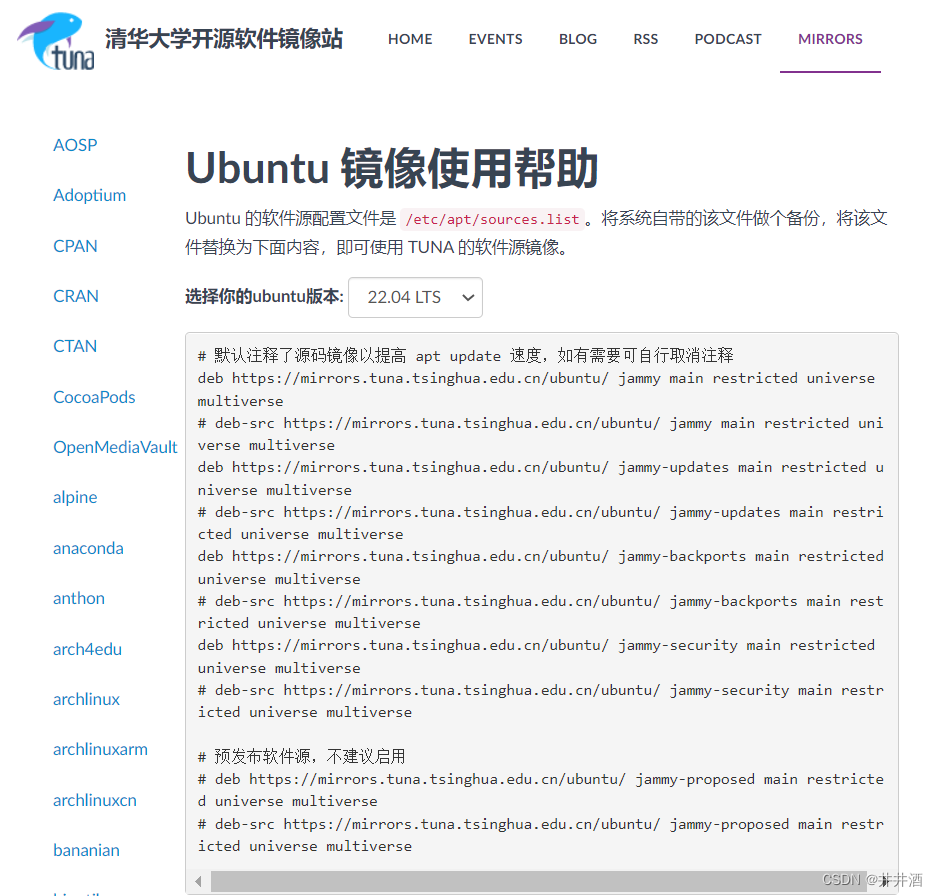The height and width of the screenshot is (896, 938).
Task: Go to the BLOG page
Action: (x=578, y=39)
